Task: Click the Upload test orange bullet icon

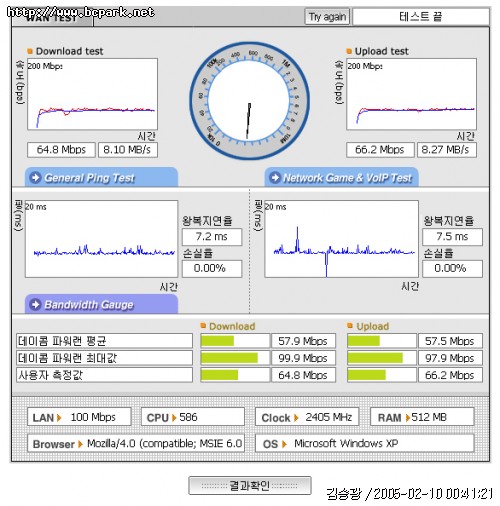Action: point(349,51)
